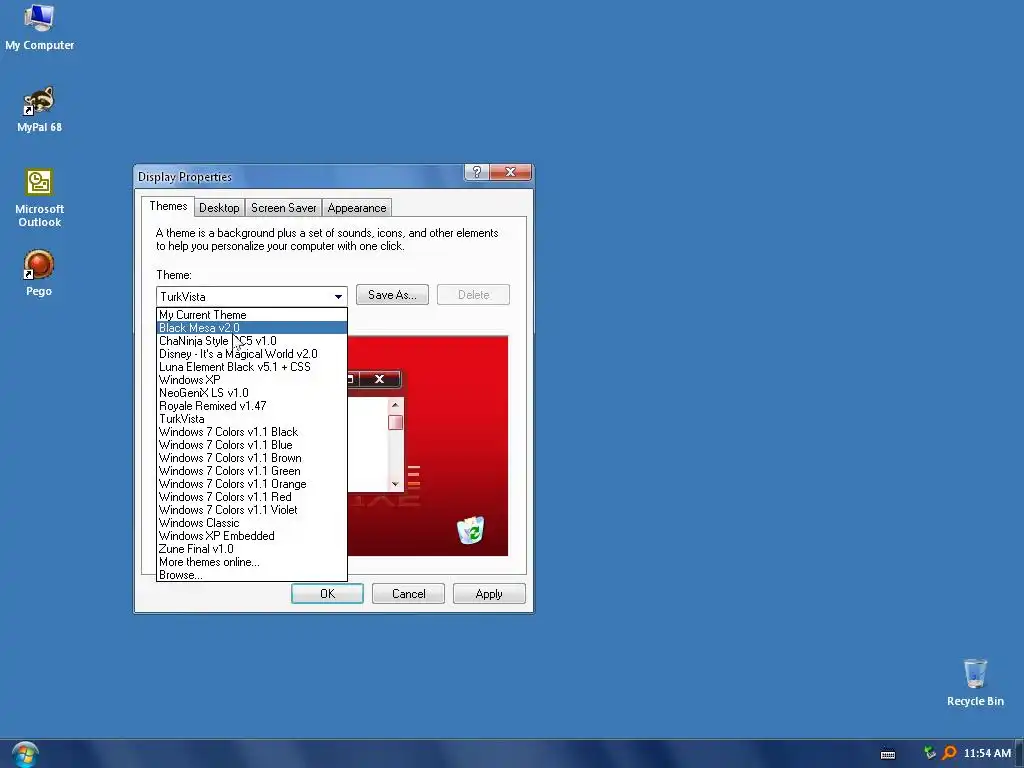Click the Cancel button
The image size is (1024, 768).
[x=408, y=594]
